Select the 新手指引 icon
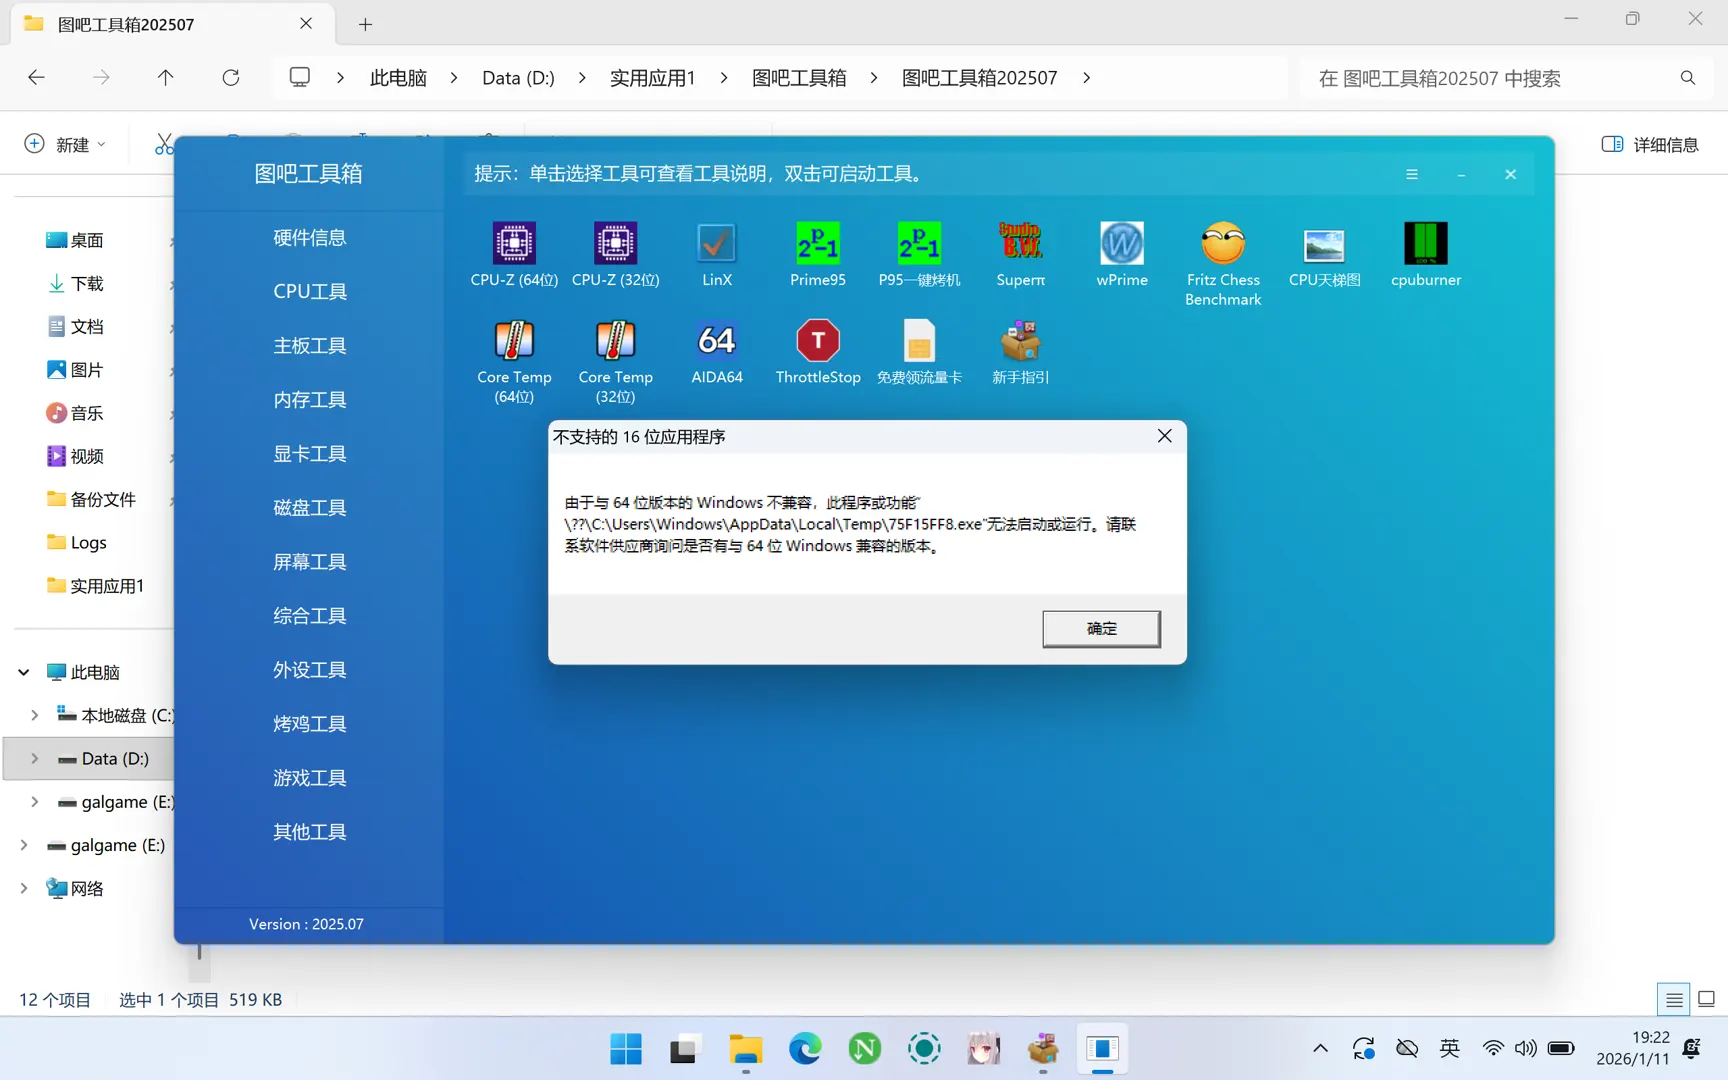The width and height of the screenshot is (1728, 1080). tap(1020, 340)
